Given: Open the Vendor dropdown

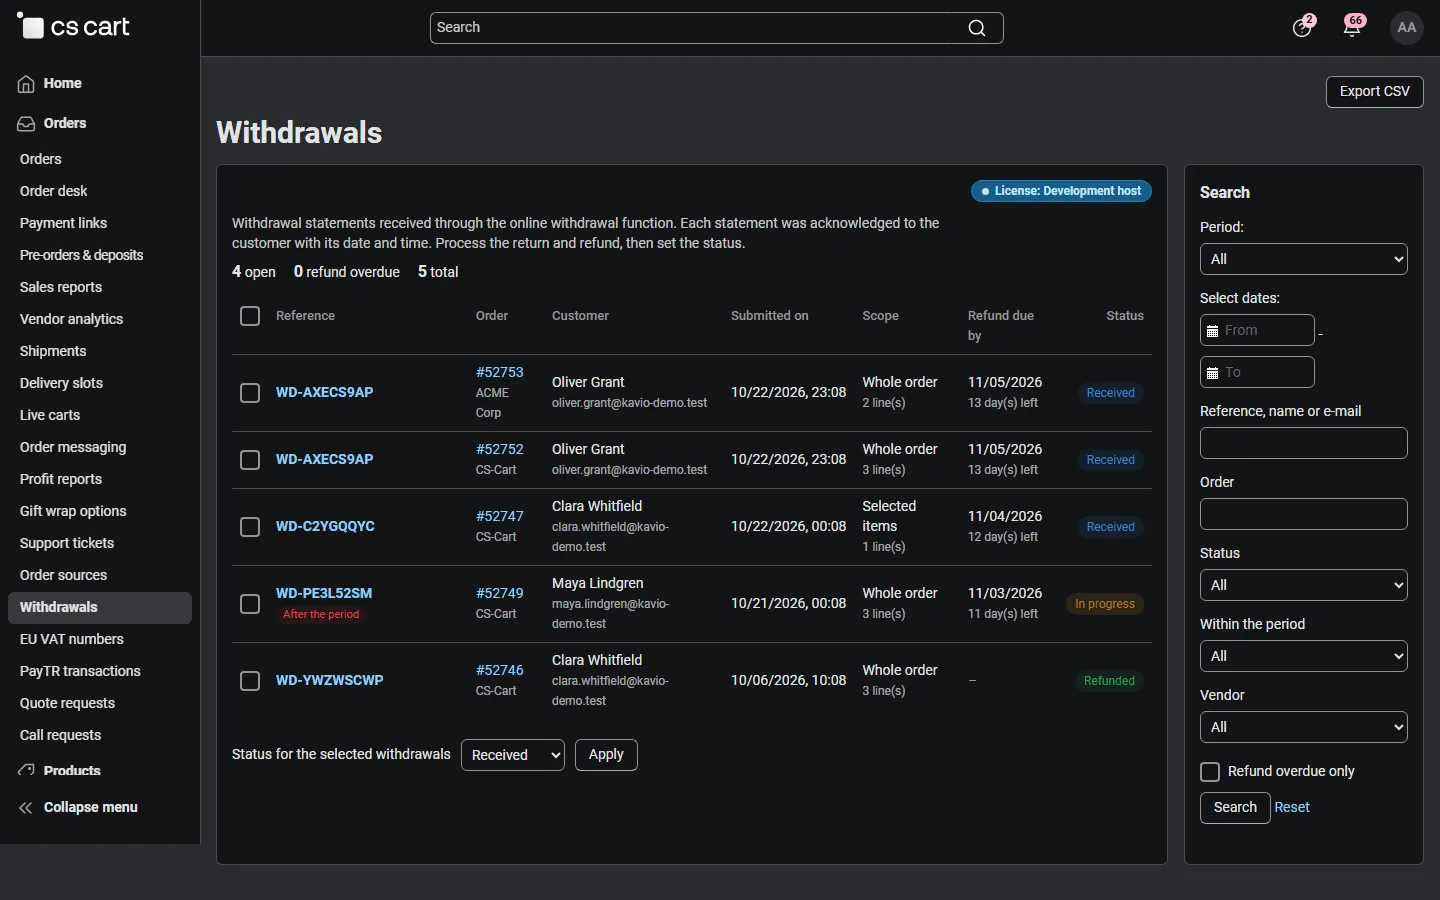Looking at the screenshot, I should click(x=1304, y=727).
